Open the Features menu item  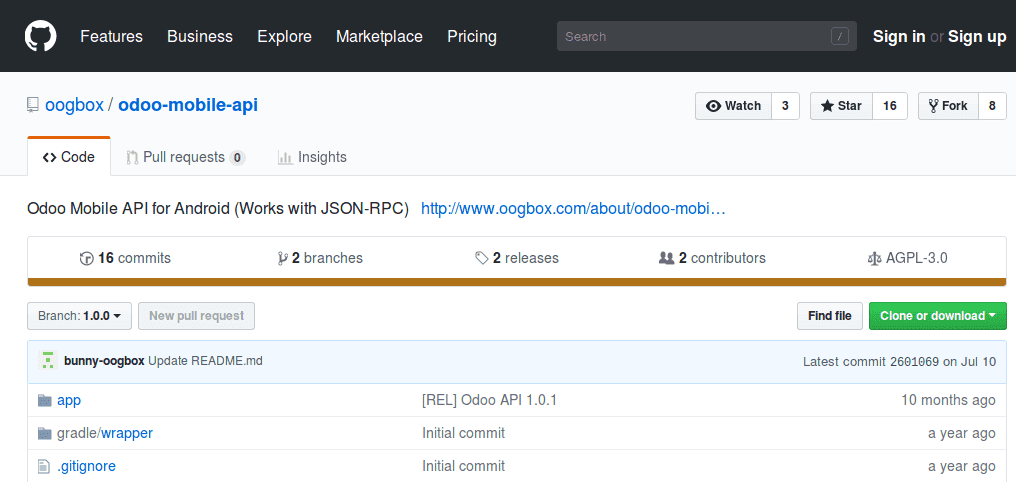pyautogui.click(x=111, y=36)
